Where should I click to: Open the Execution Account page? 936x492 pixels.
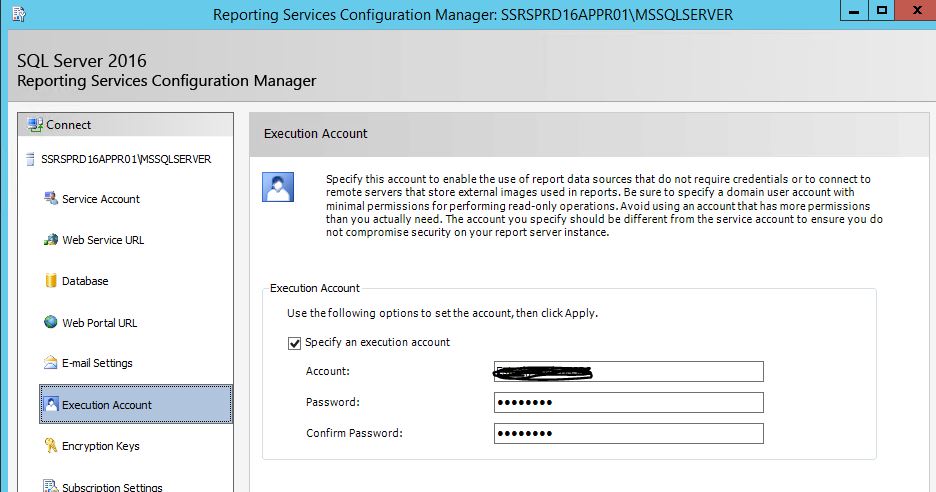[107, 405]
